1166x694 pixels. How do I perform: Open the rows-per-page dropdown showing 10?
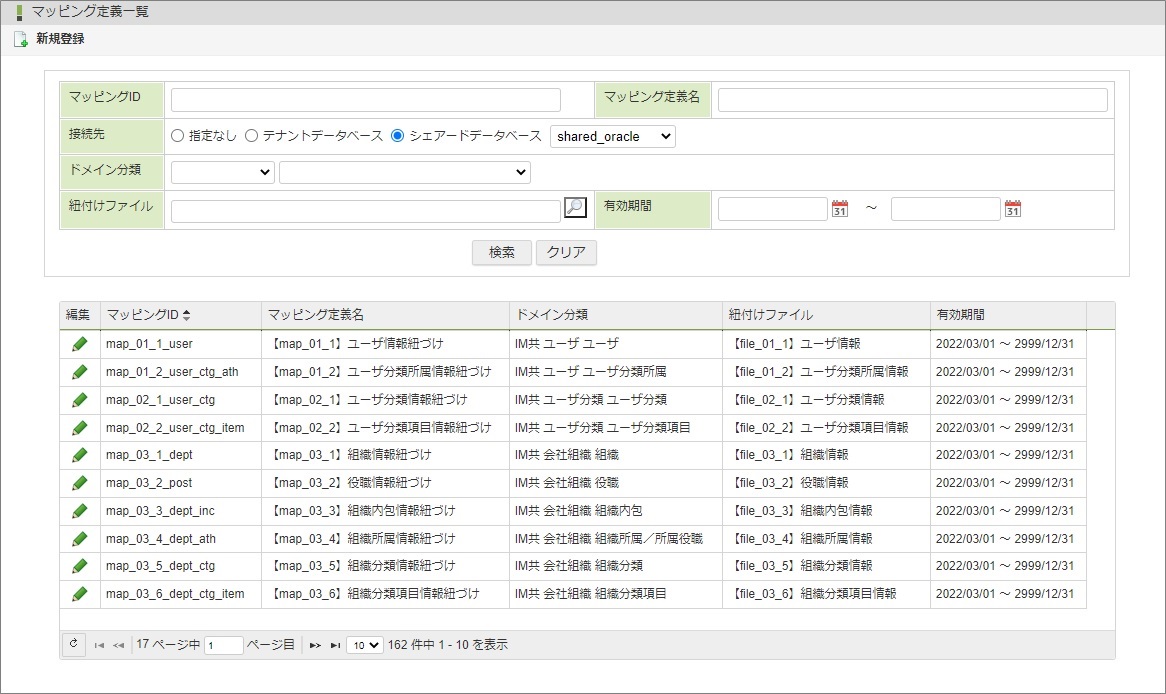364,646
